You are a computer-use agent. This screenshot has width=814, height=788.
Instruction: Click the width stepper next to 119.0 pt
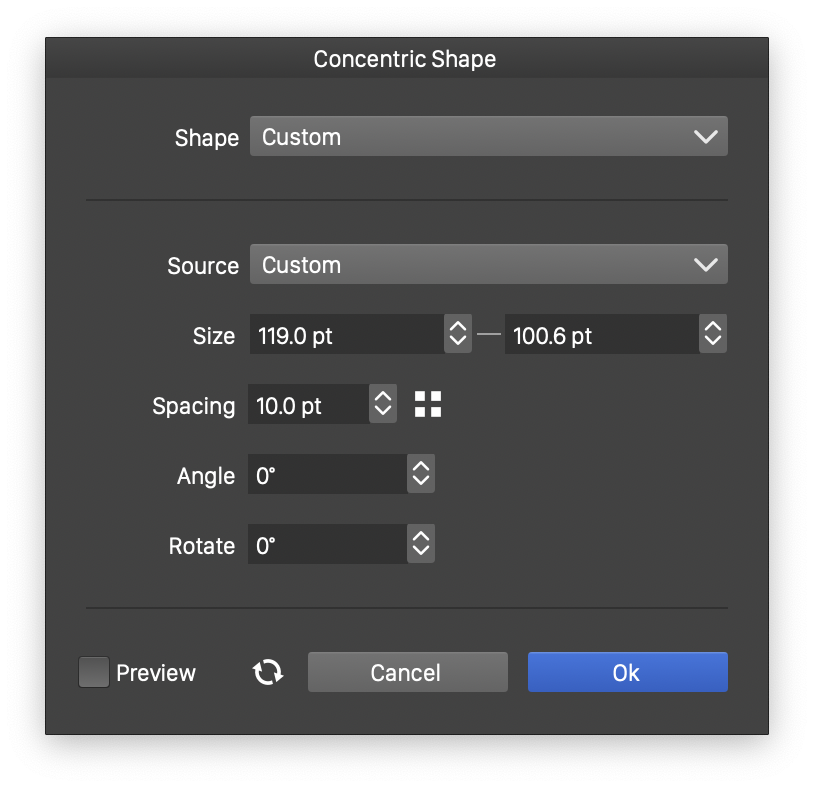tap(458, 335)
